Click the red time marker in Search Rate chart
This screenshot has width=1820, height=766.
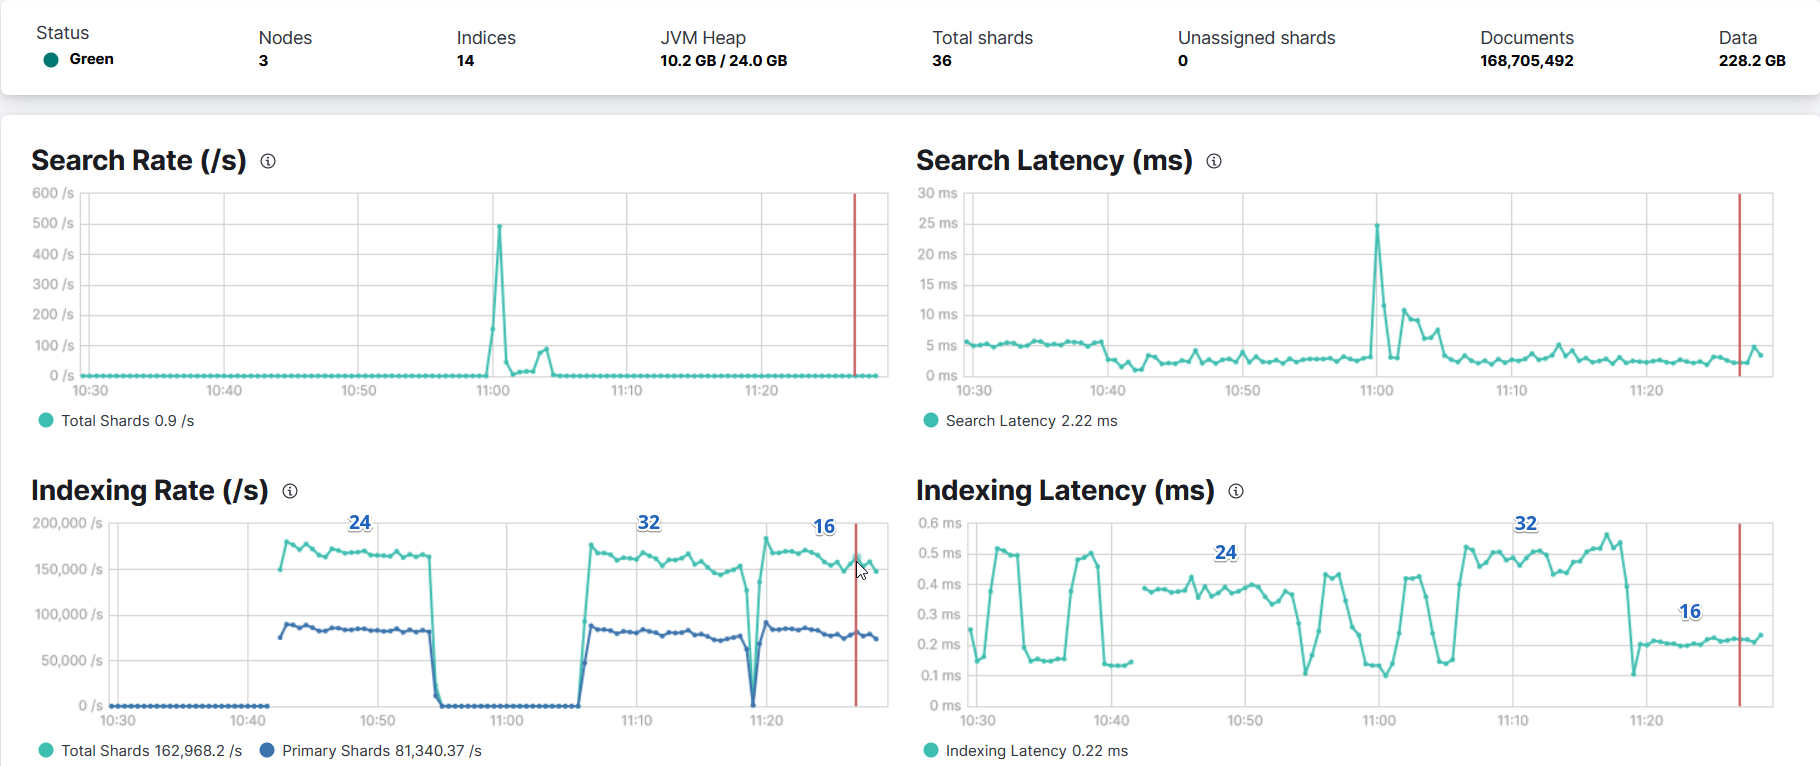(x=855, y=285)
